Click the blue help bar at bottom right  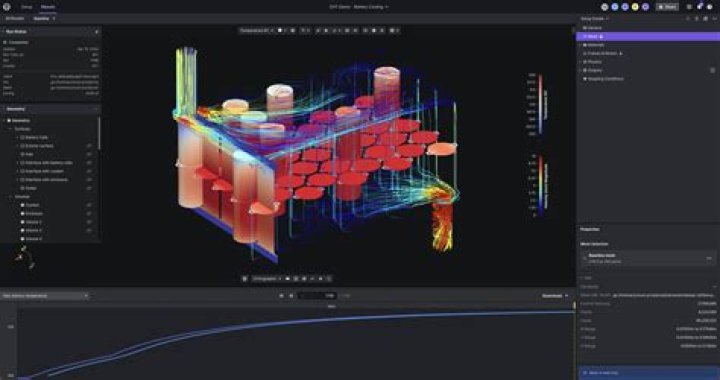click(x=648, y=373)
